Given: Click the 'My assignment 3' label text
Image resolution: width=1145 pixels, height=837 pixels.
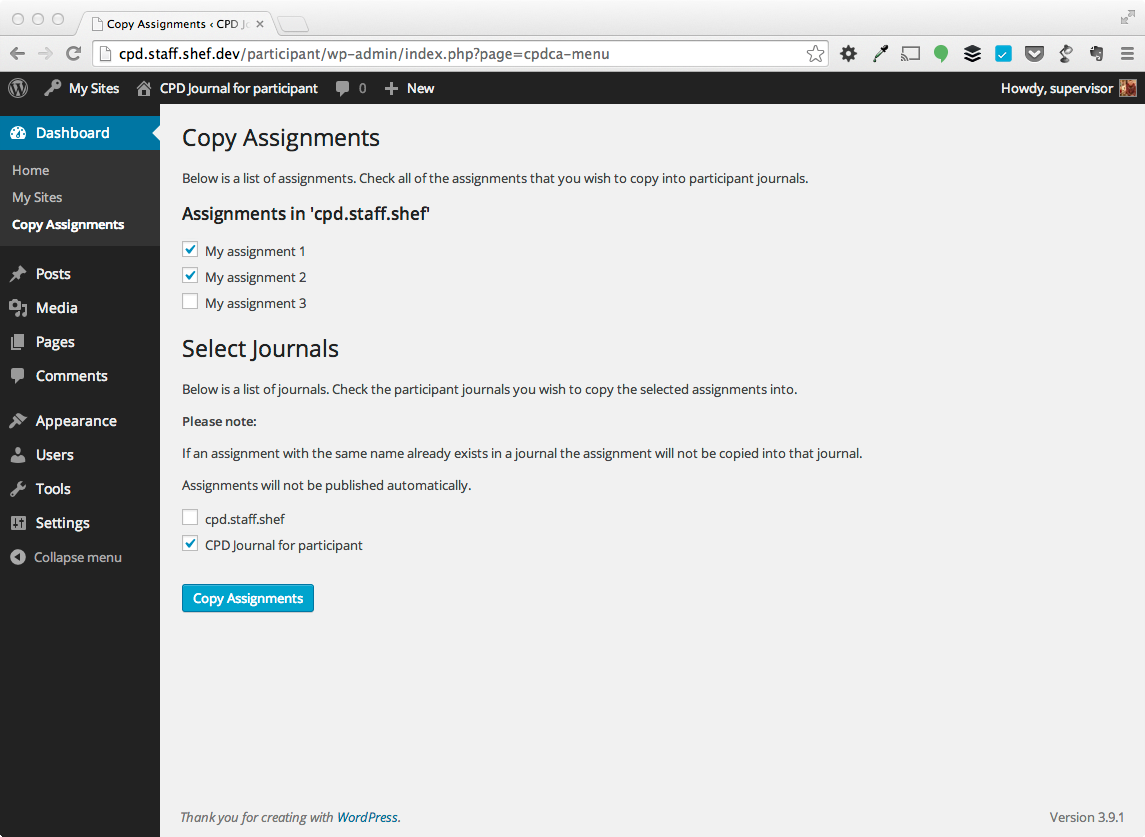Looking at the screenshot, I should pyautogui.click(x=256, y=303).
